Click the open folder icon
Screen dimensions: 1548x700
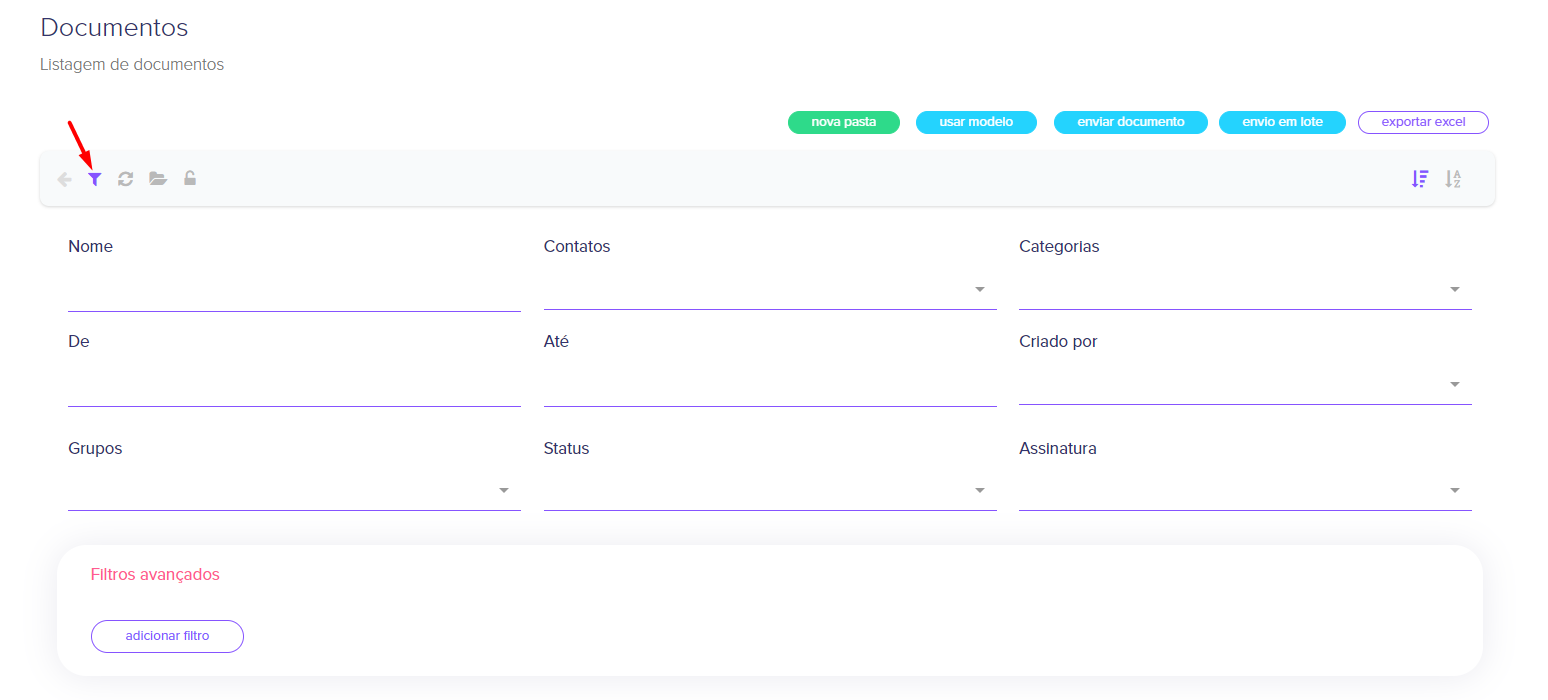click(158, 179)
